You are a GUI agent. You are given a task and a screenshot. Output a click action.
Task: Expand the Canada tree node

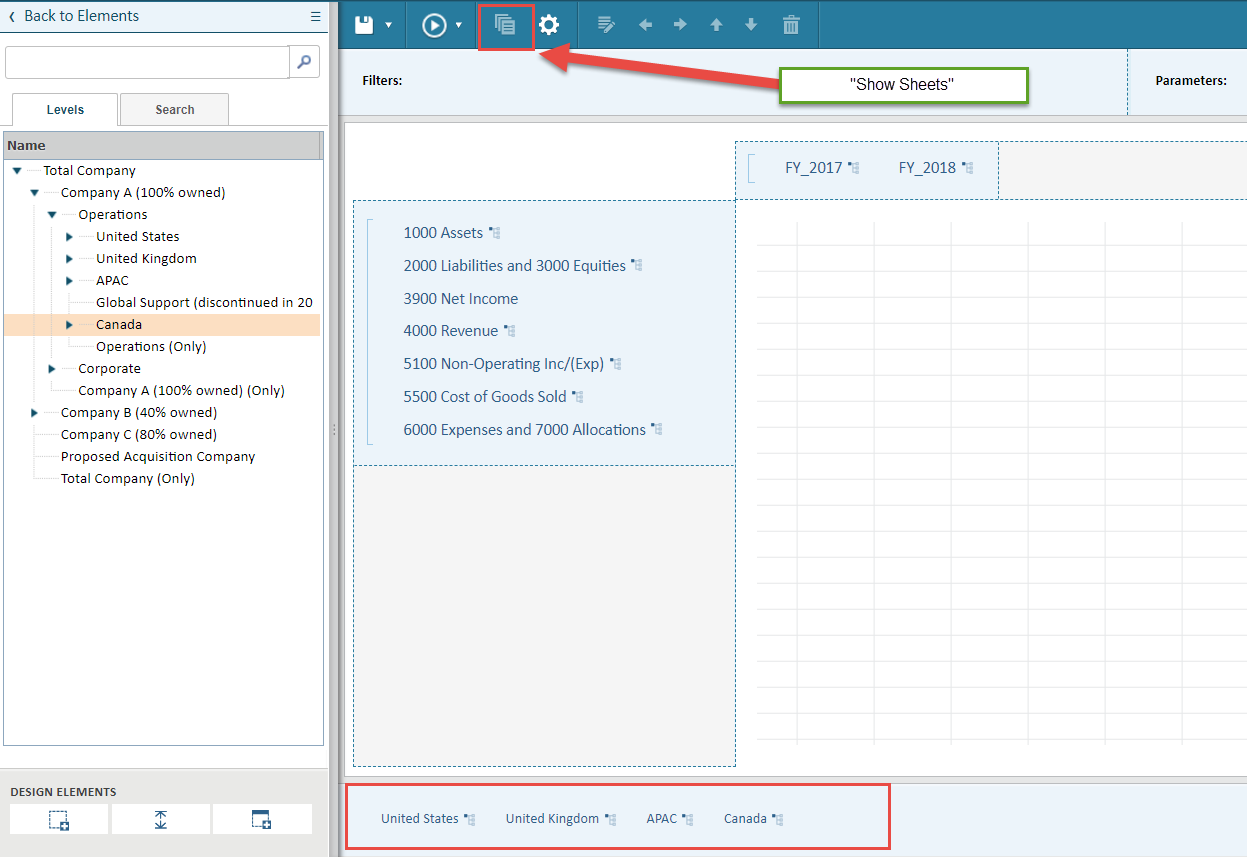(x=69, y=325)
